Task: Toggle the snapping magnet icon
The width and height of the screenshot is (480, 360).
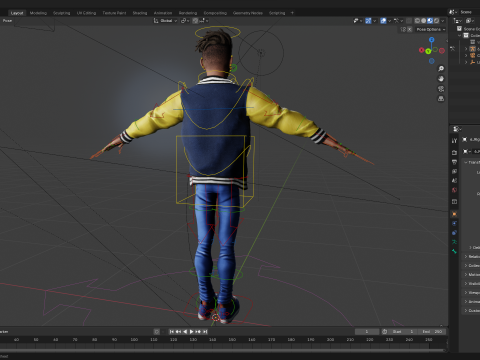Action: (x=195, y=21)
